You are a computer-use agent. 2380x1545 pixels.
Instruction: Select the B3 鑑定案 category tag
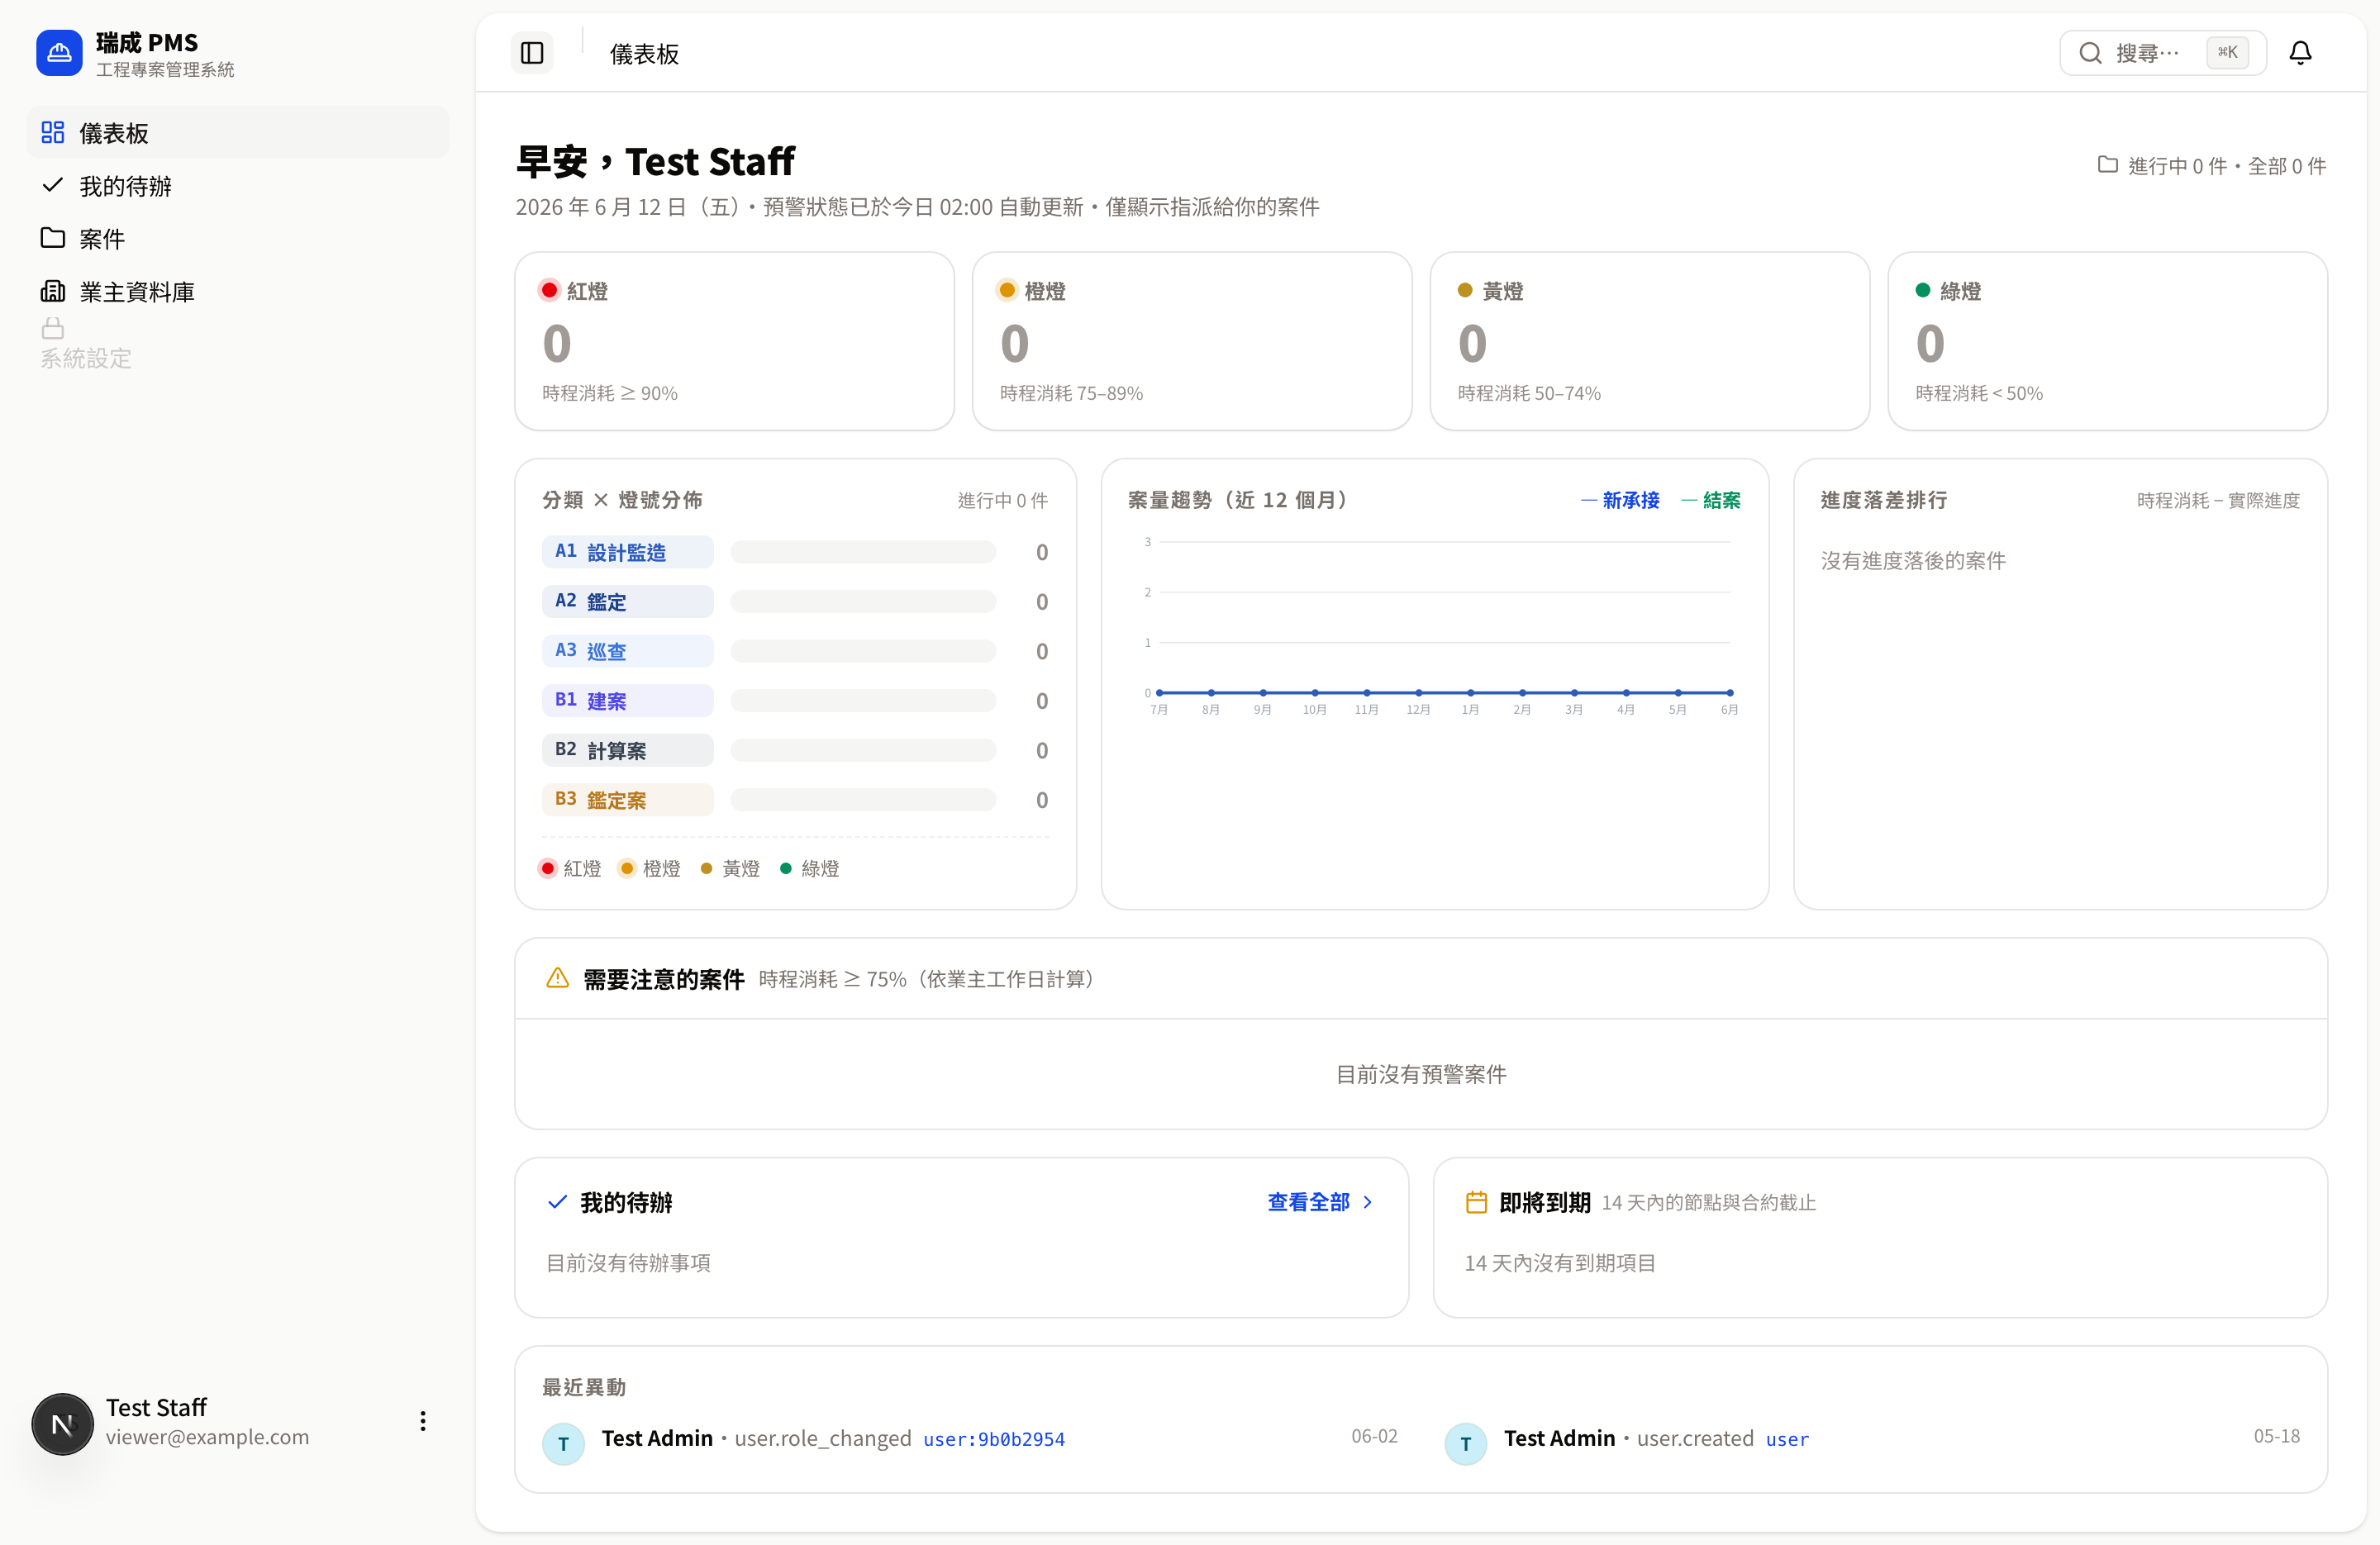(x=627, y=799)
